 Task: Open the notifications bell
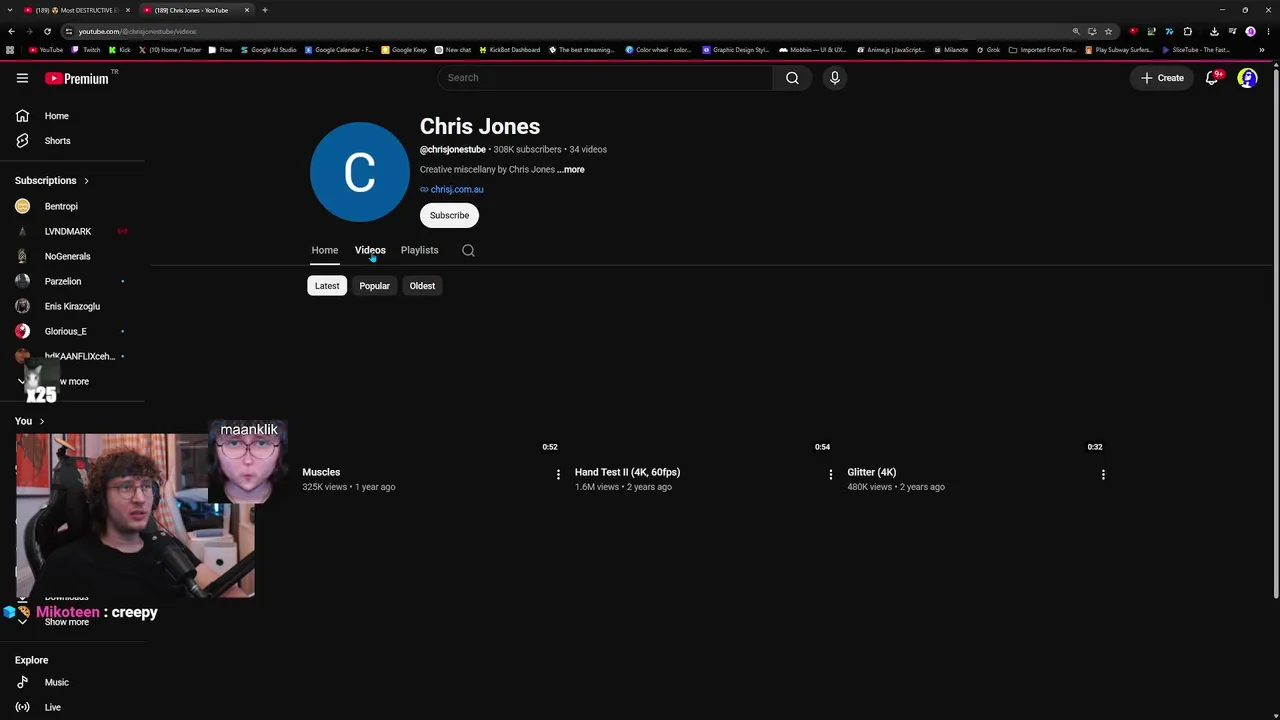click(x=1212, y=78)
